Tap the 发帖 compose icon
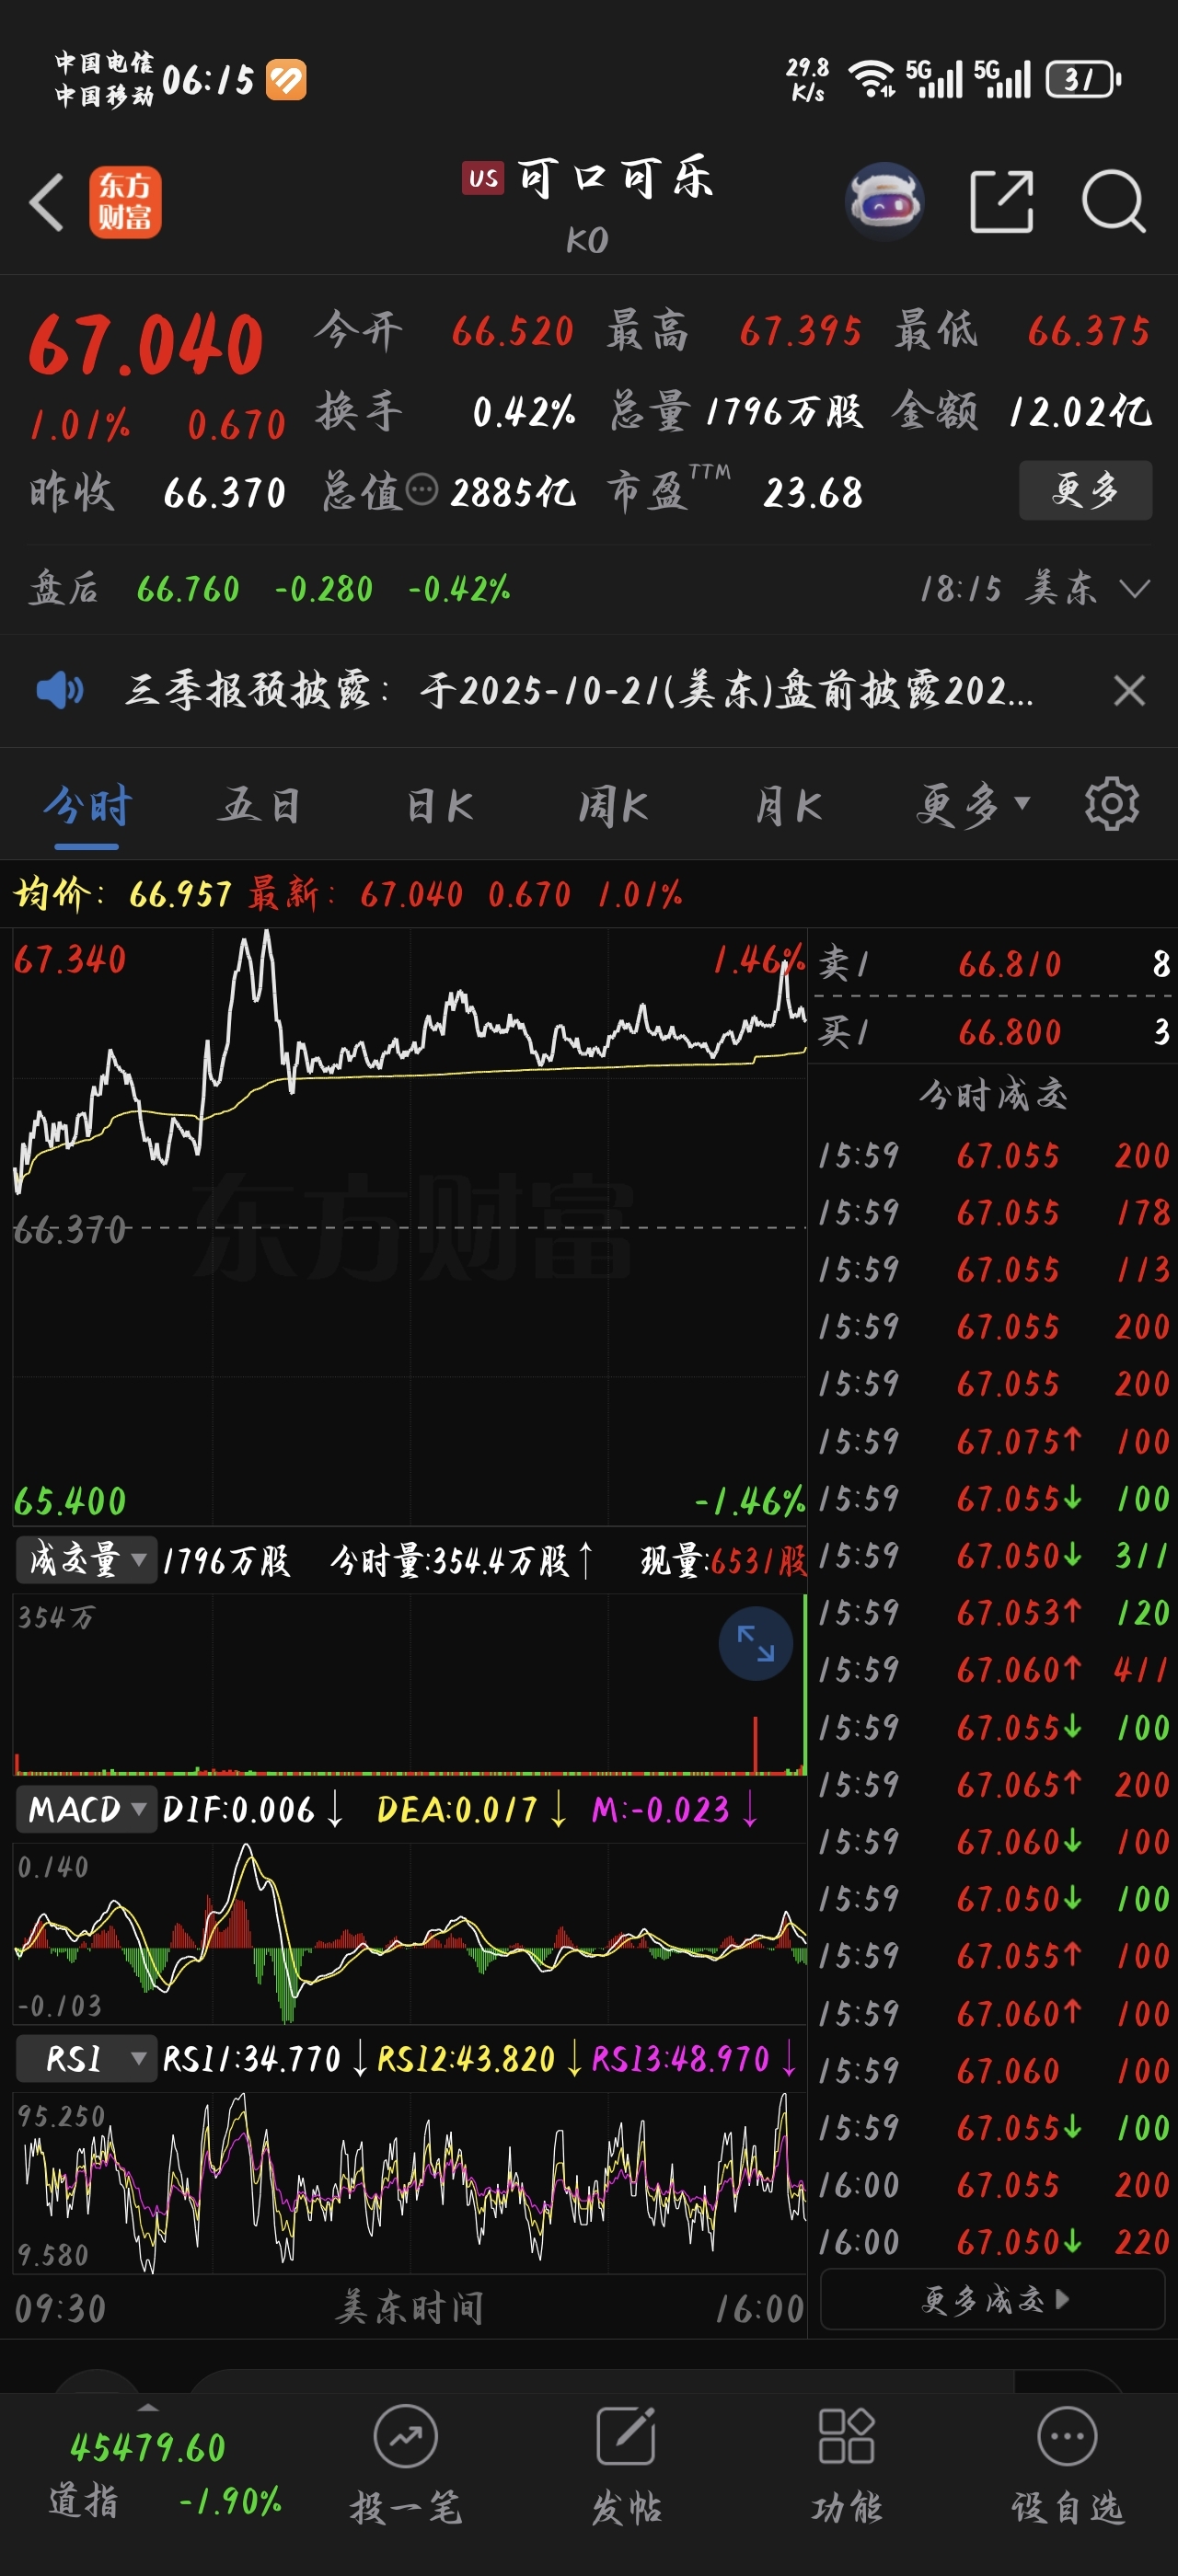 [626, 2436]
